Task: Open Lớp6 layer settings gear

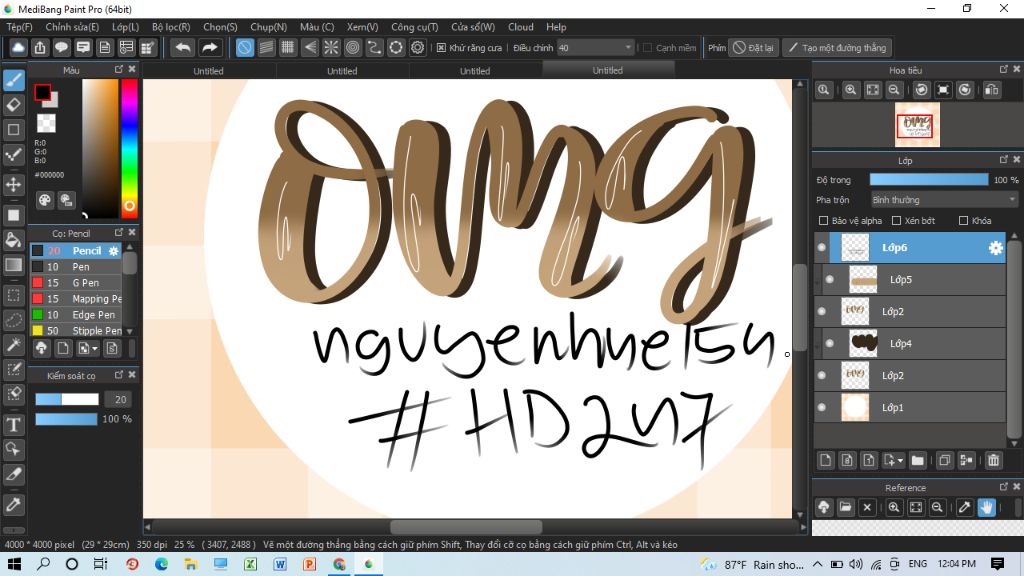Action: point(995,248)
